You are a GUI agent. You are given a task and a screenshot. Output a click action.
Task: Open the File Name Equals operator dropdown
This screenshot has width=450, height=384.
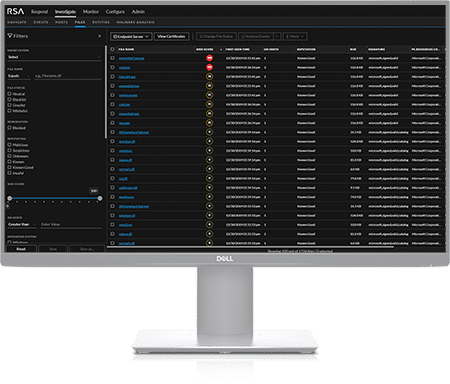(x=19, y=76)
